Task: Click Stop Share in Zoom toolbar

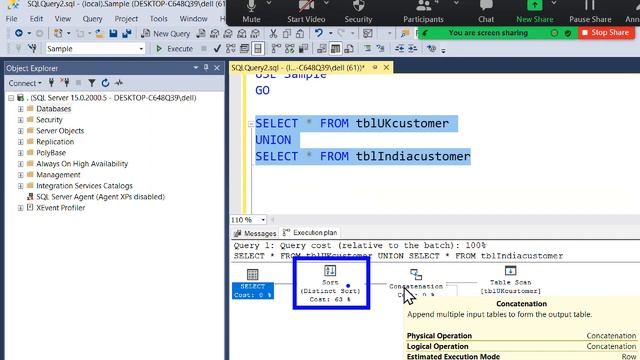Action: pyautogui.click(x=606, y=33)
